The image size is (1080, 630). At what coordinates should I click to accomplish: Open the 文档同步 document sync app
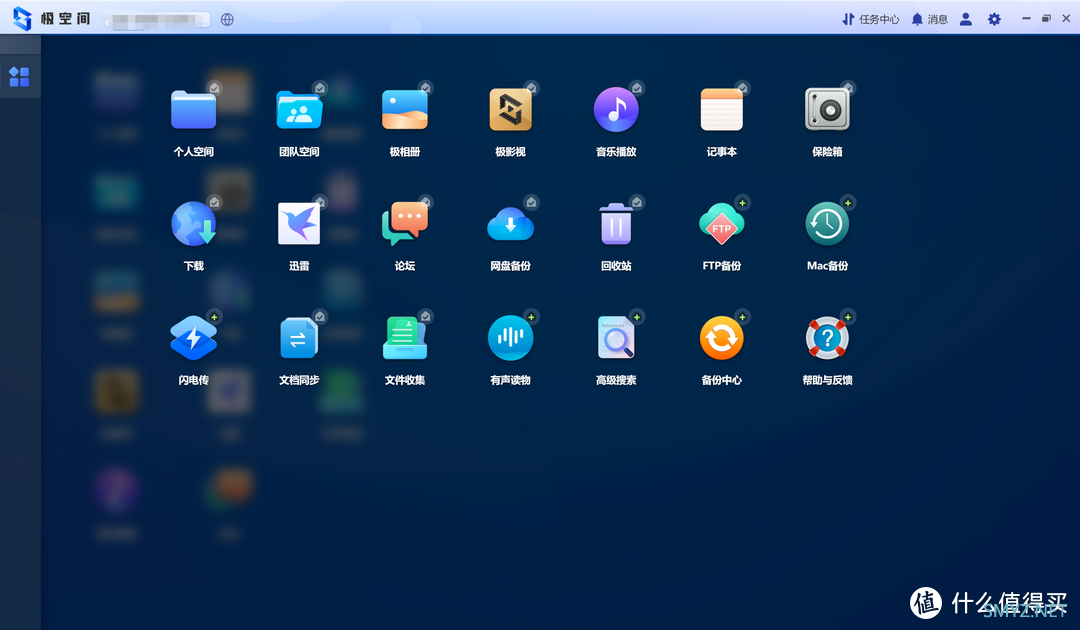click(x=299, y=339)
